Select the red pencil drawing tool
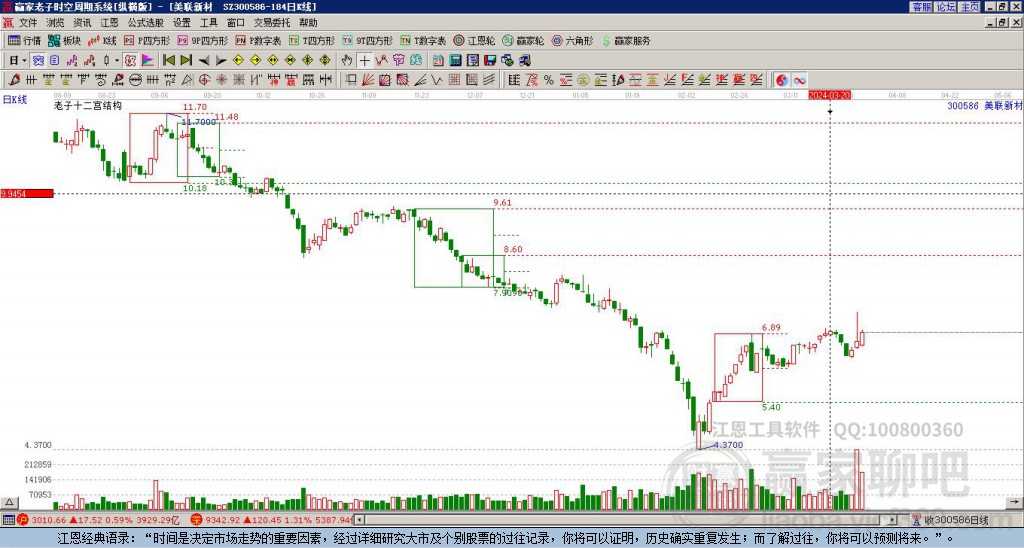 coord(14,80)
